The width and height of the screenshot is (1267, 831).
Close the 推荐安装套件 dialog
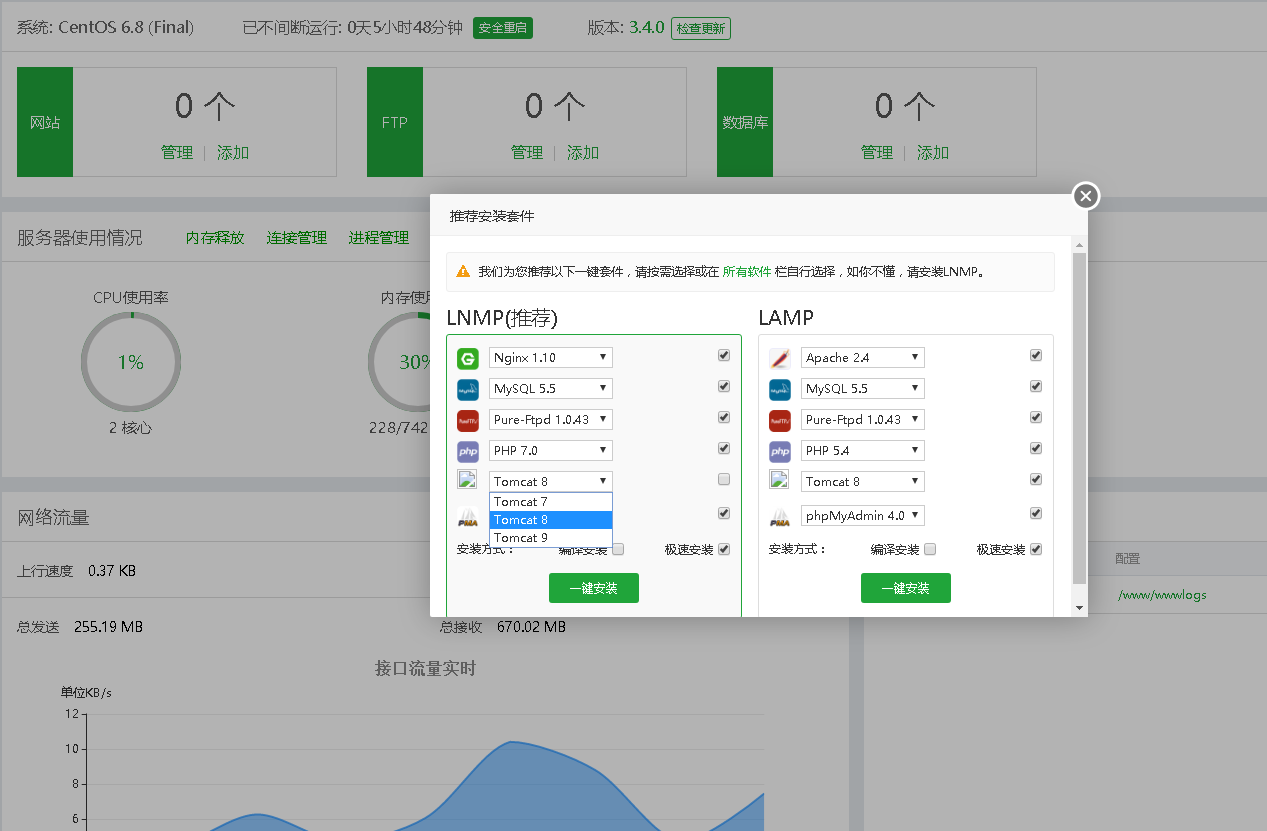click(1086, 196)
